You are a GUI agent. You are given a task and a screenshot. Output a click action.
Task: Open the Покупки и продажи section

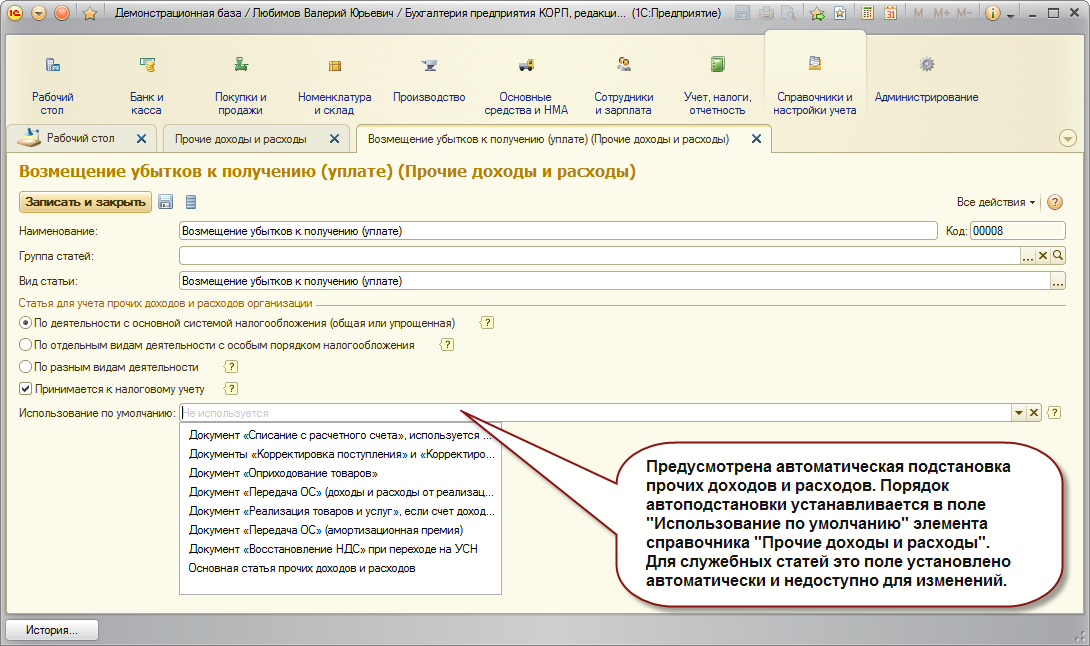coord(241,85)
